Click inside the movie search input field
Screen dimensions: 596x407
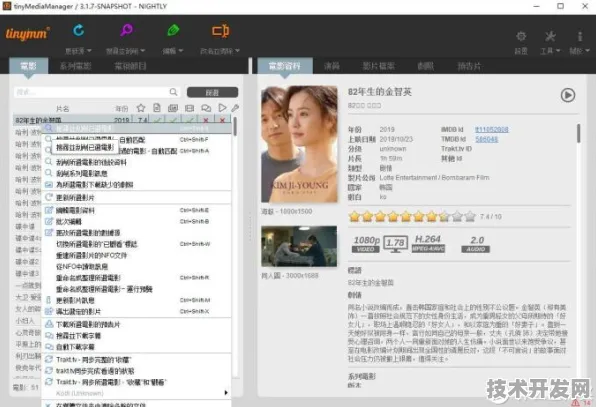pyautogui.click(x=91, y=92)
